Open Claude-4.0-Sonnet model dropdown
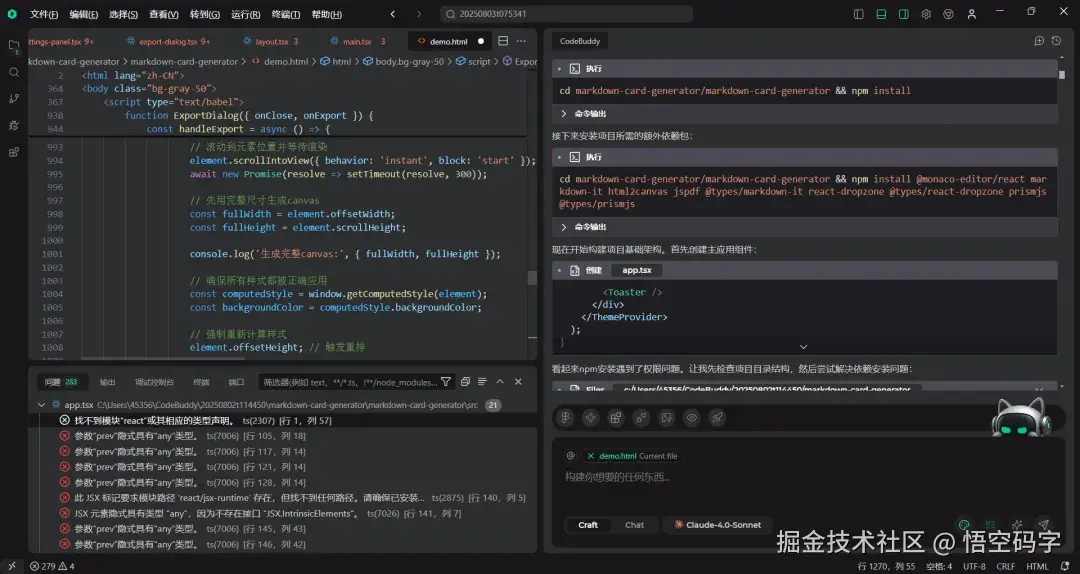 coord(717,525)
